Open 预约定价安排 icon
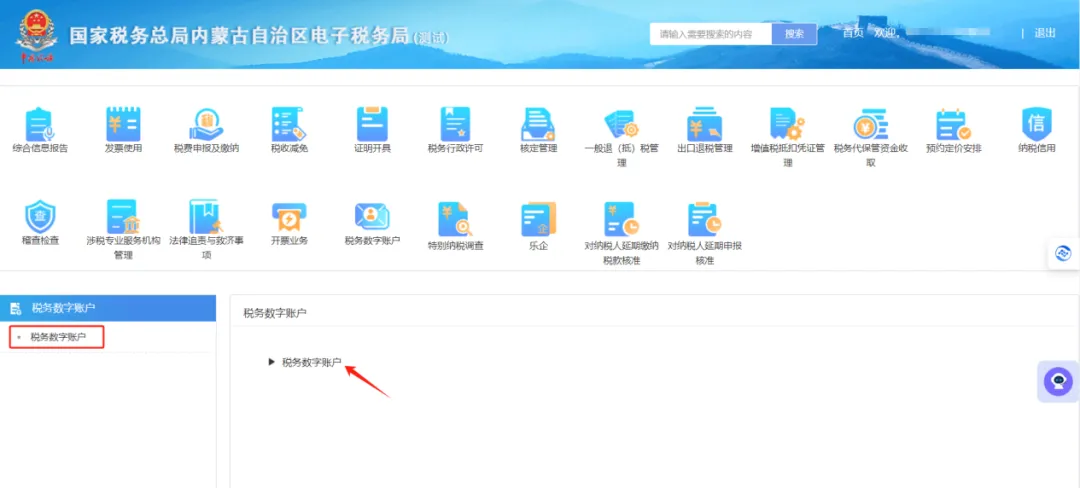This screenshot has height=488, width=1080. pyautogui.click(x=953, y=125)
